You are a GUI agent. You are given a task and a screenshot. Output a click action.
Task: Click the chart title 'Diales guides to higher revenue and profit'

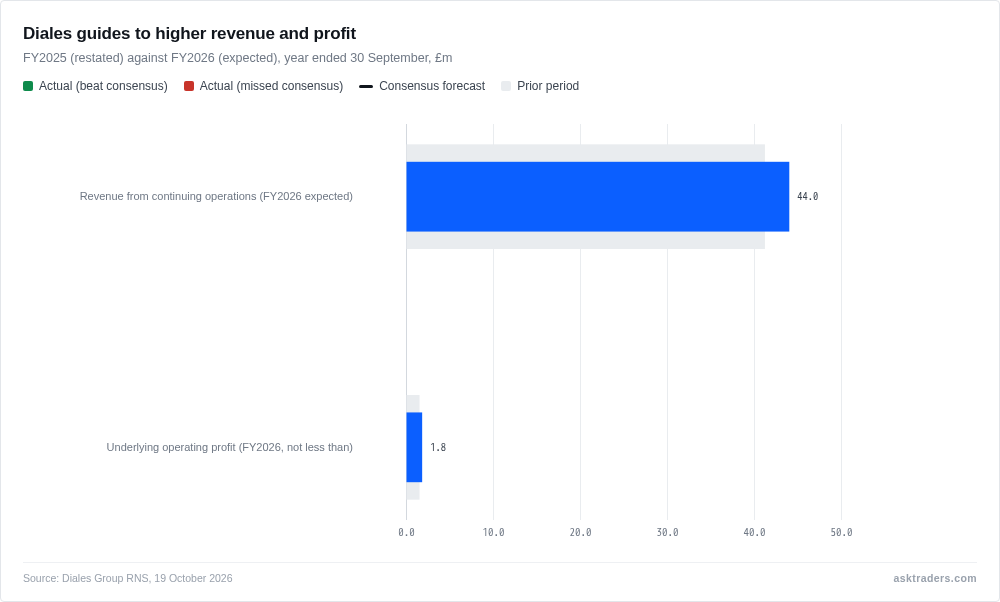pos(189,33)
